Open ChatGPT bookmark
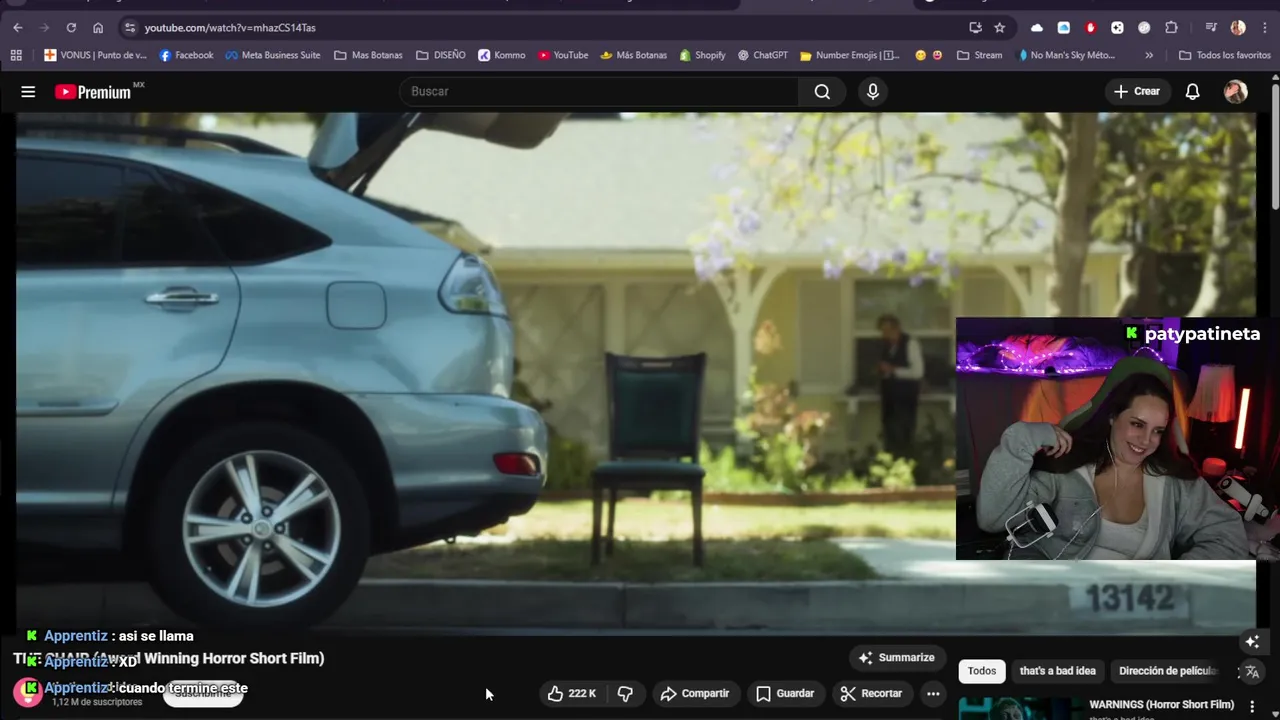The height and width of the screenshot is (720, 1280). tap(763, 55)
